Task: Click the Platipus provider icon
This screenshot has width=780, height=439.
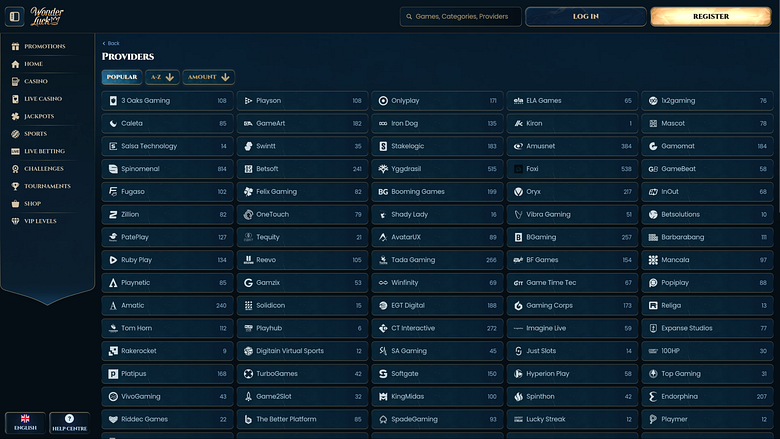Action: click(113, 374)
